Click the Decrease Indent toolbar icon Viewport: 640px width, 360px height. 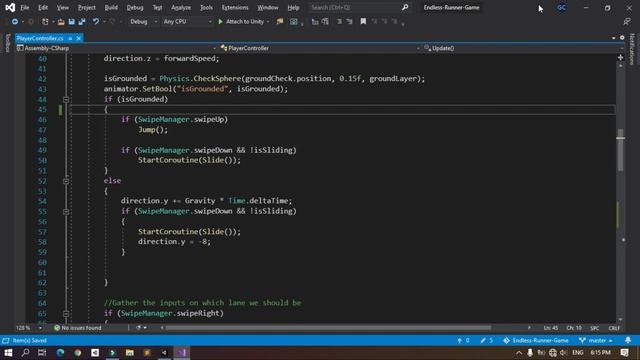coord(339,22)
